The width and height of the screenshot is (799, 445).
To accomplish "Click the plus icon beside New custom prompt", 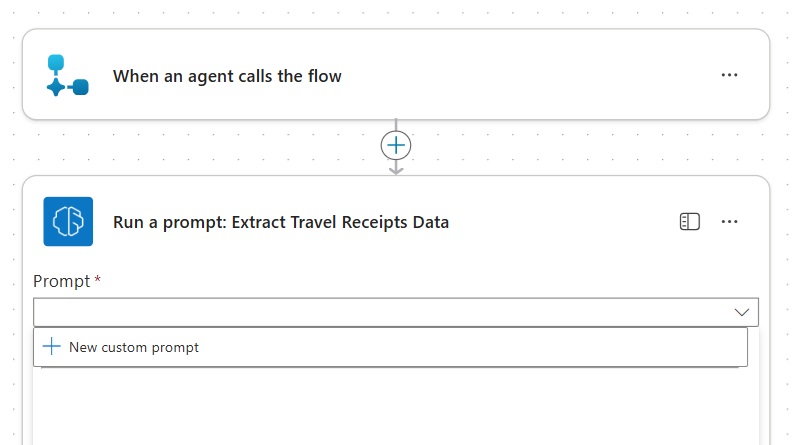I will [52, 347].
